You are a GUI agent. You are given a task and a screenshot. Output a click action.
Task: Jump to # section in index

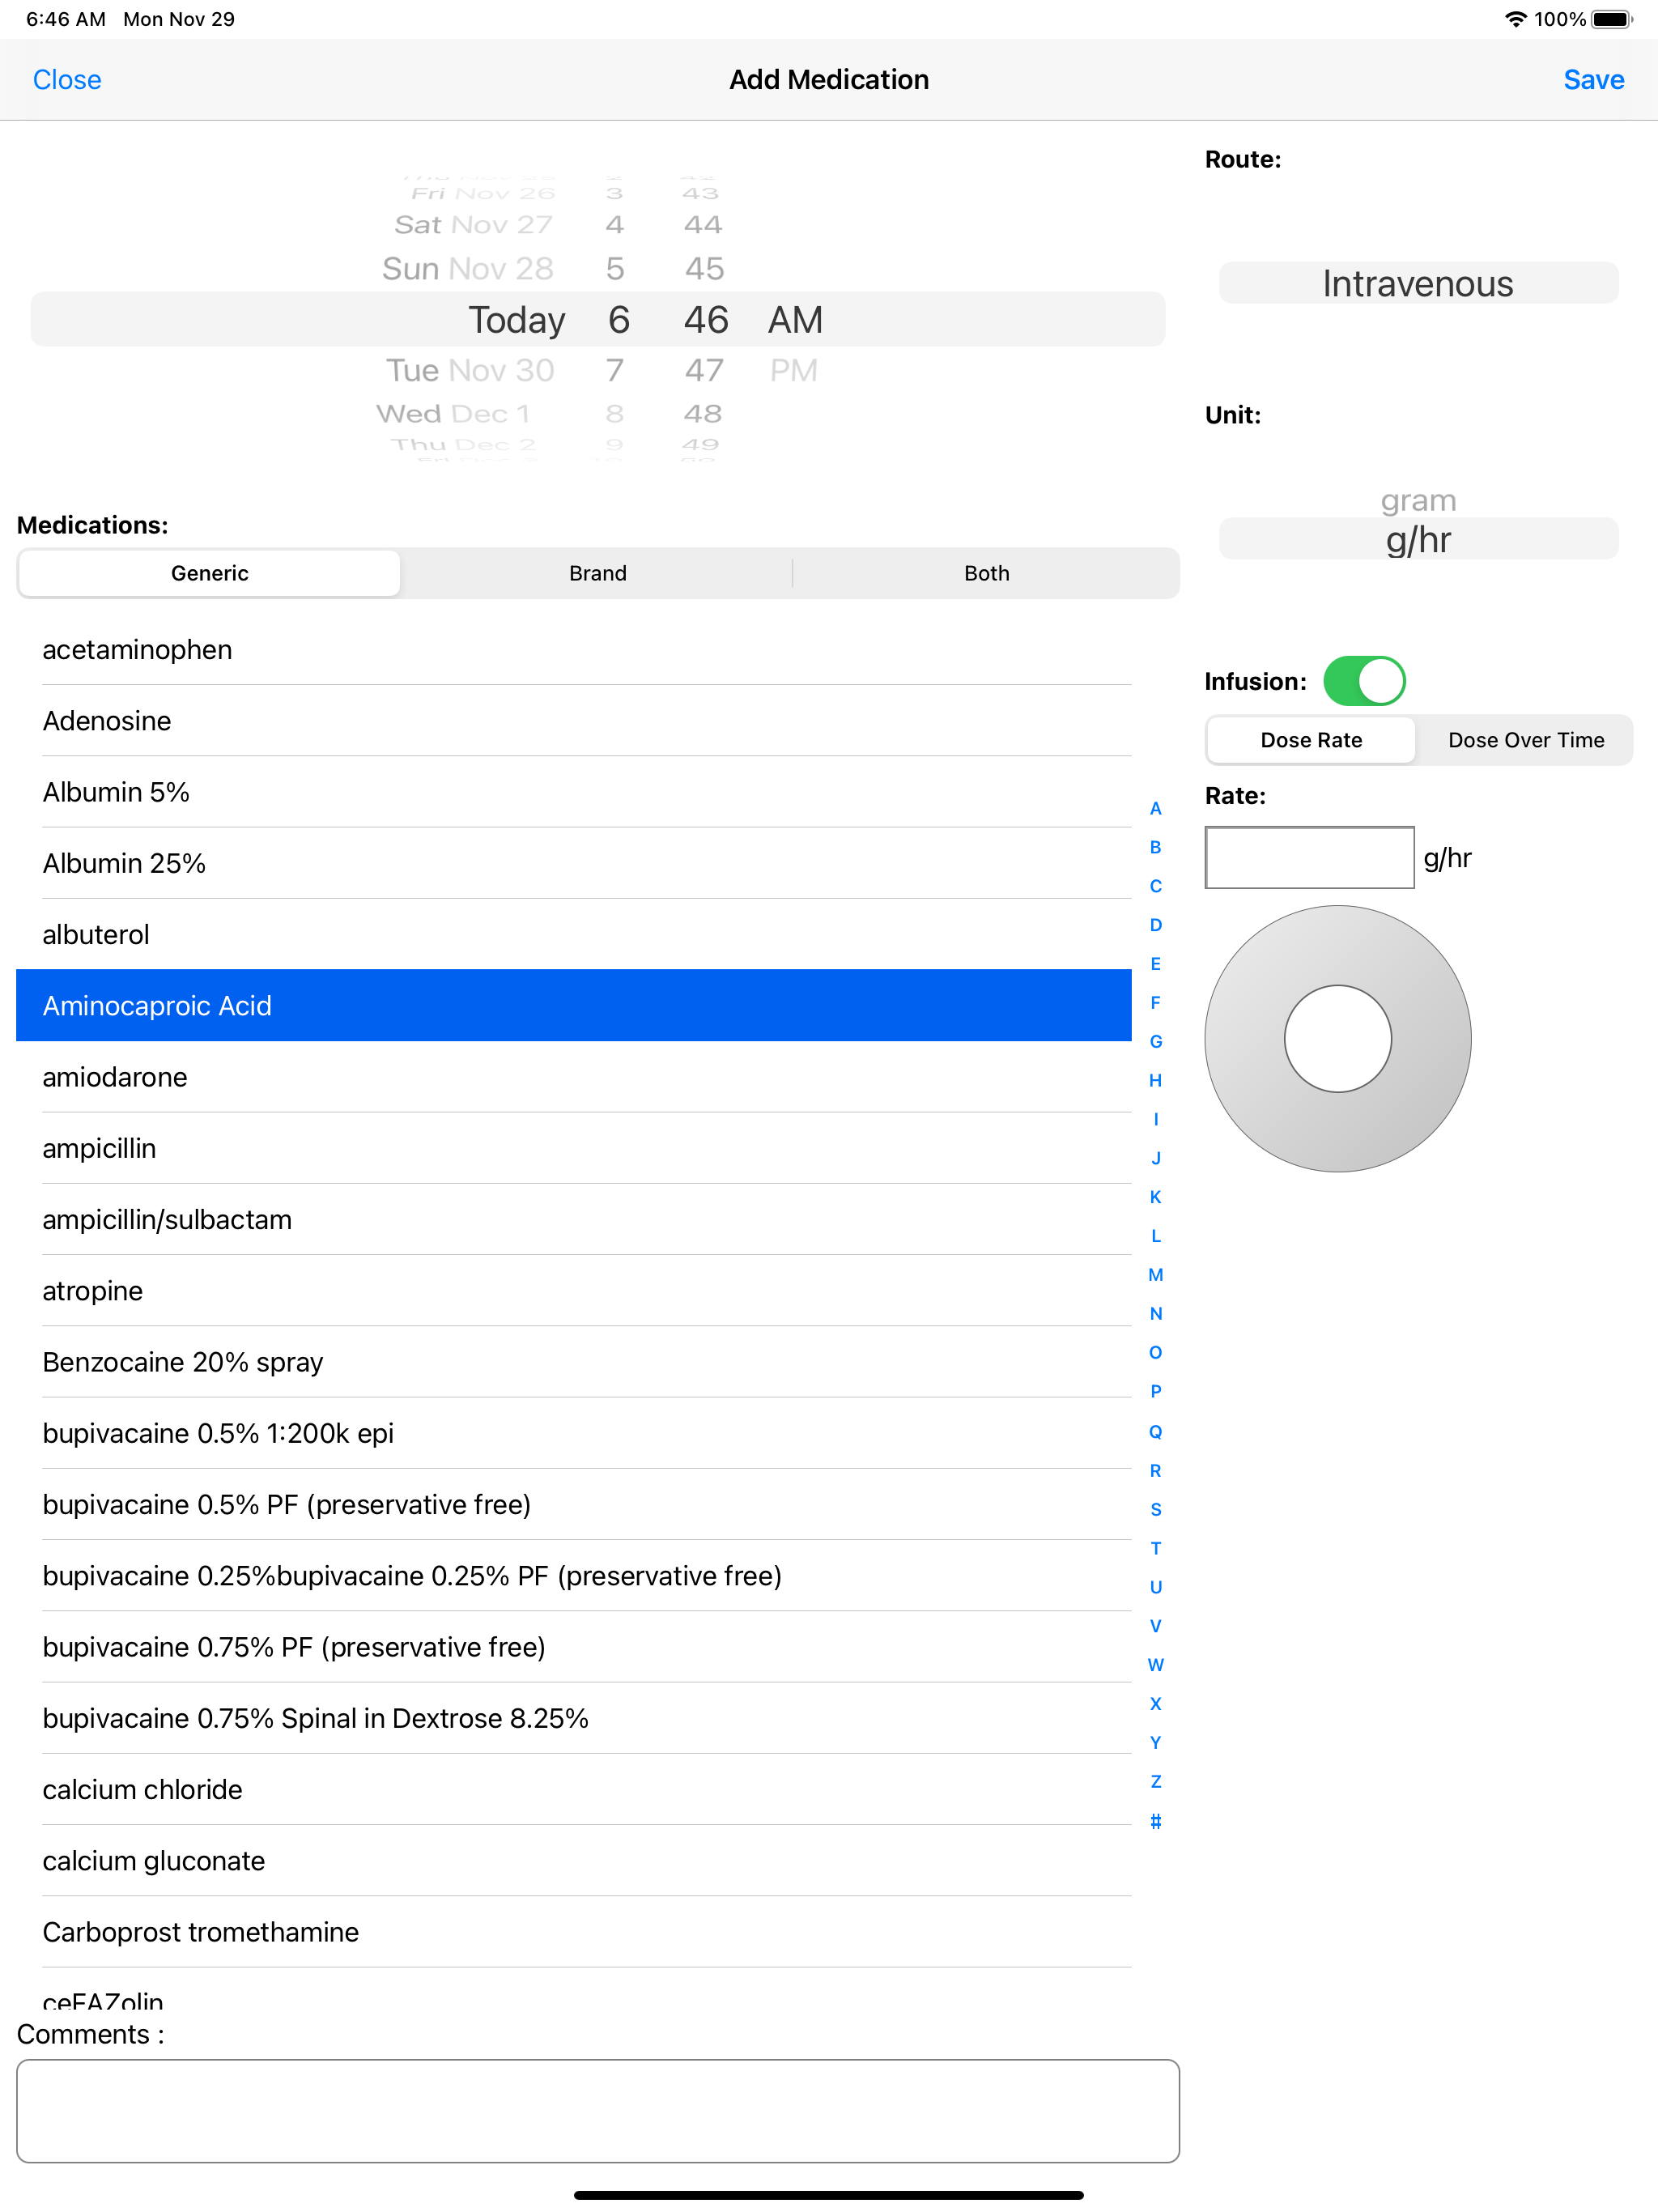click(1155, 1821)
